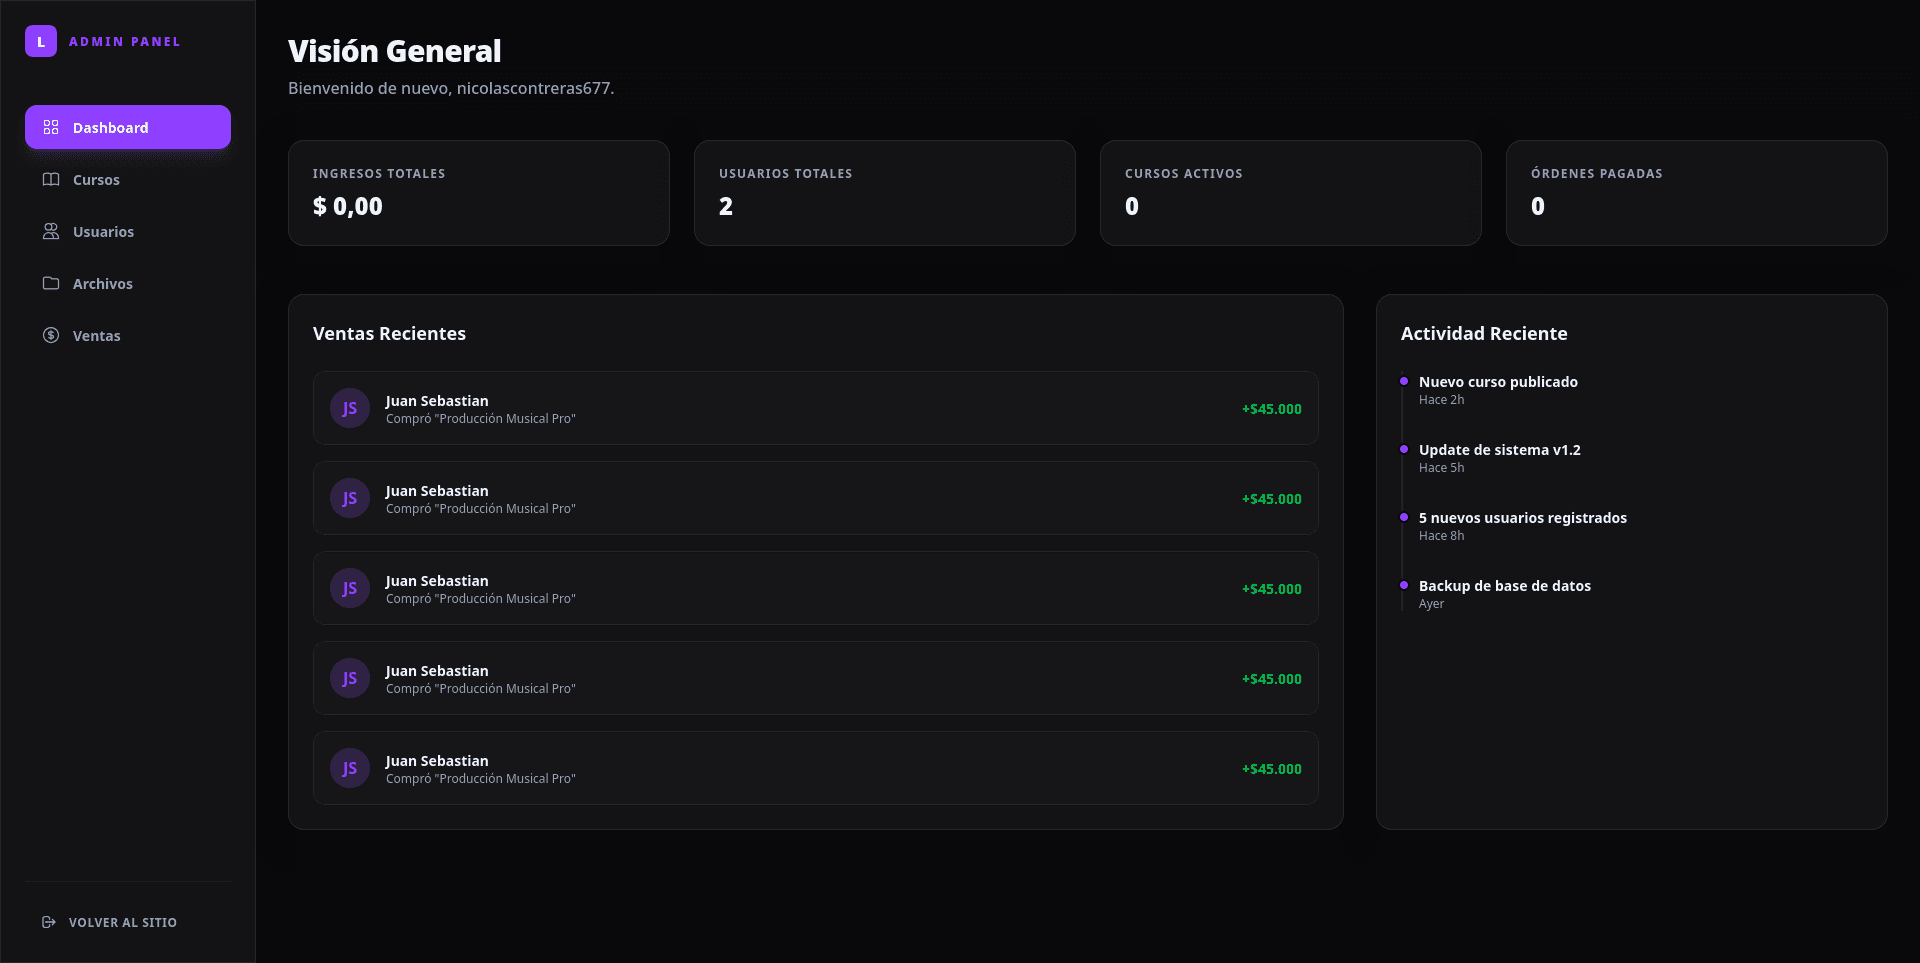Click the purple L logo avatar
This screenshot has height=963, width=1920.
point(41,41)
